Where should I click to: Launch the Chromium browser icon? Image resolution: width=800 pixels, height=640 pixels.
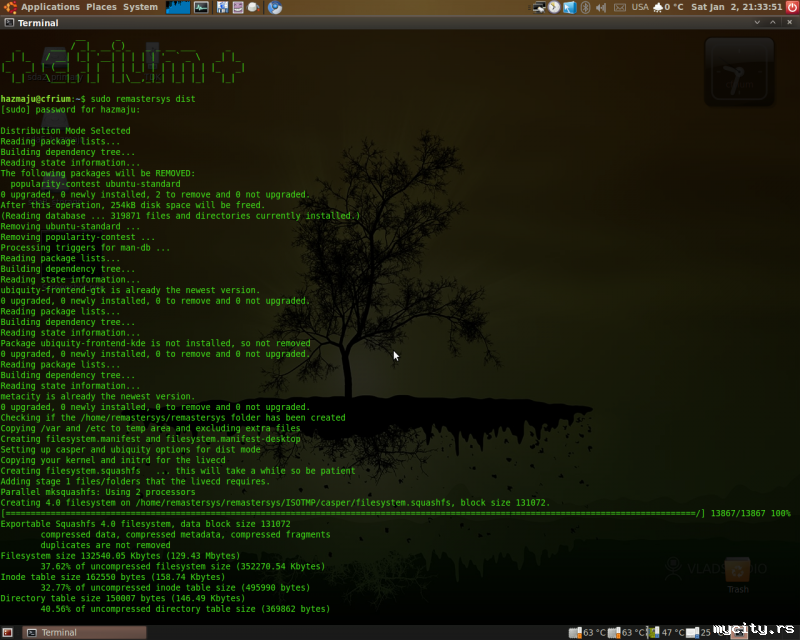pyautogui.click(x=274, y=7)
